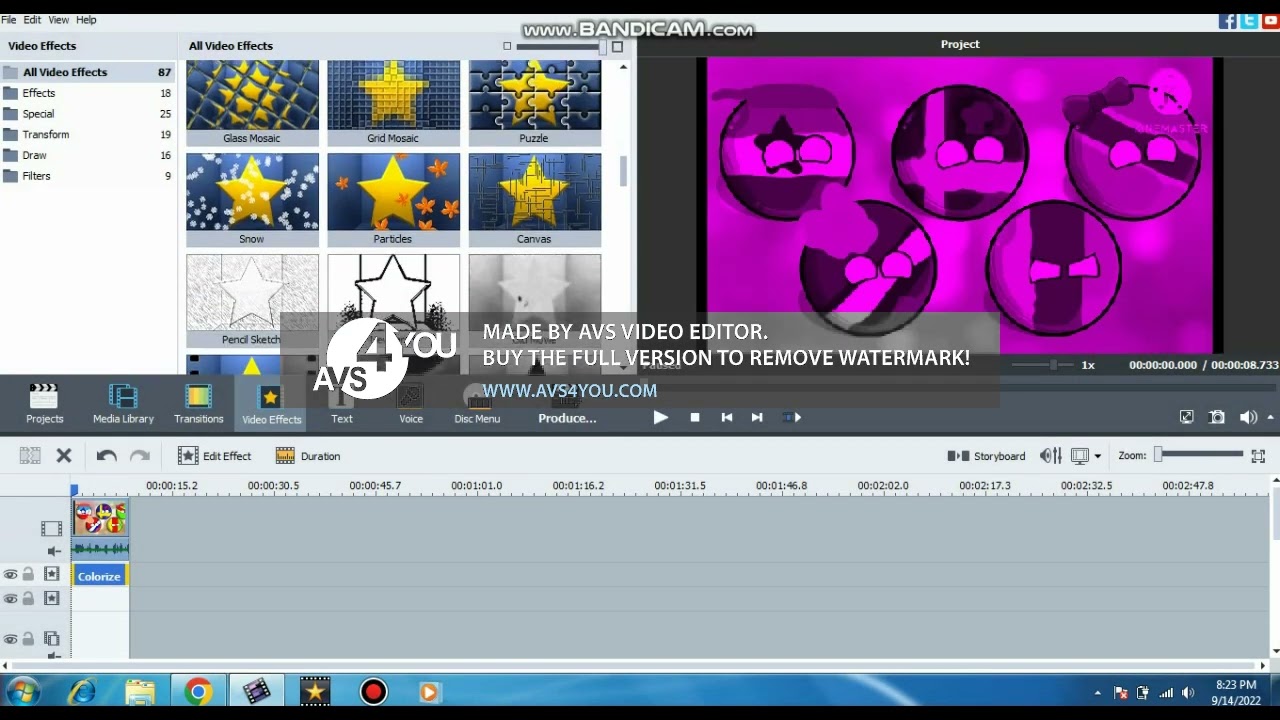Choose the Grid Mosaic effect

pyautogui.click(x=393, y=102)
